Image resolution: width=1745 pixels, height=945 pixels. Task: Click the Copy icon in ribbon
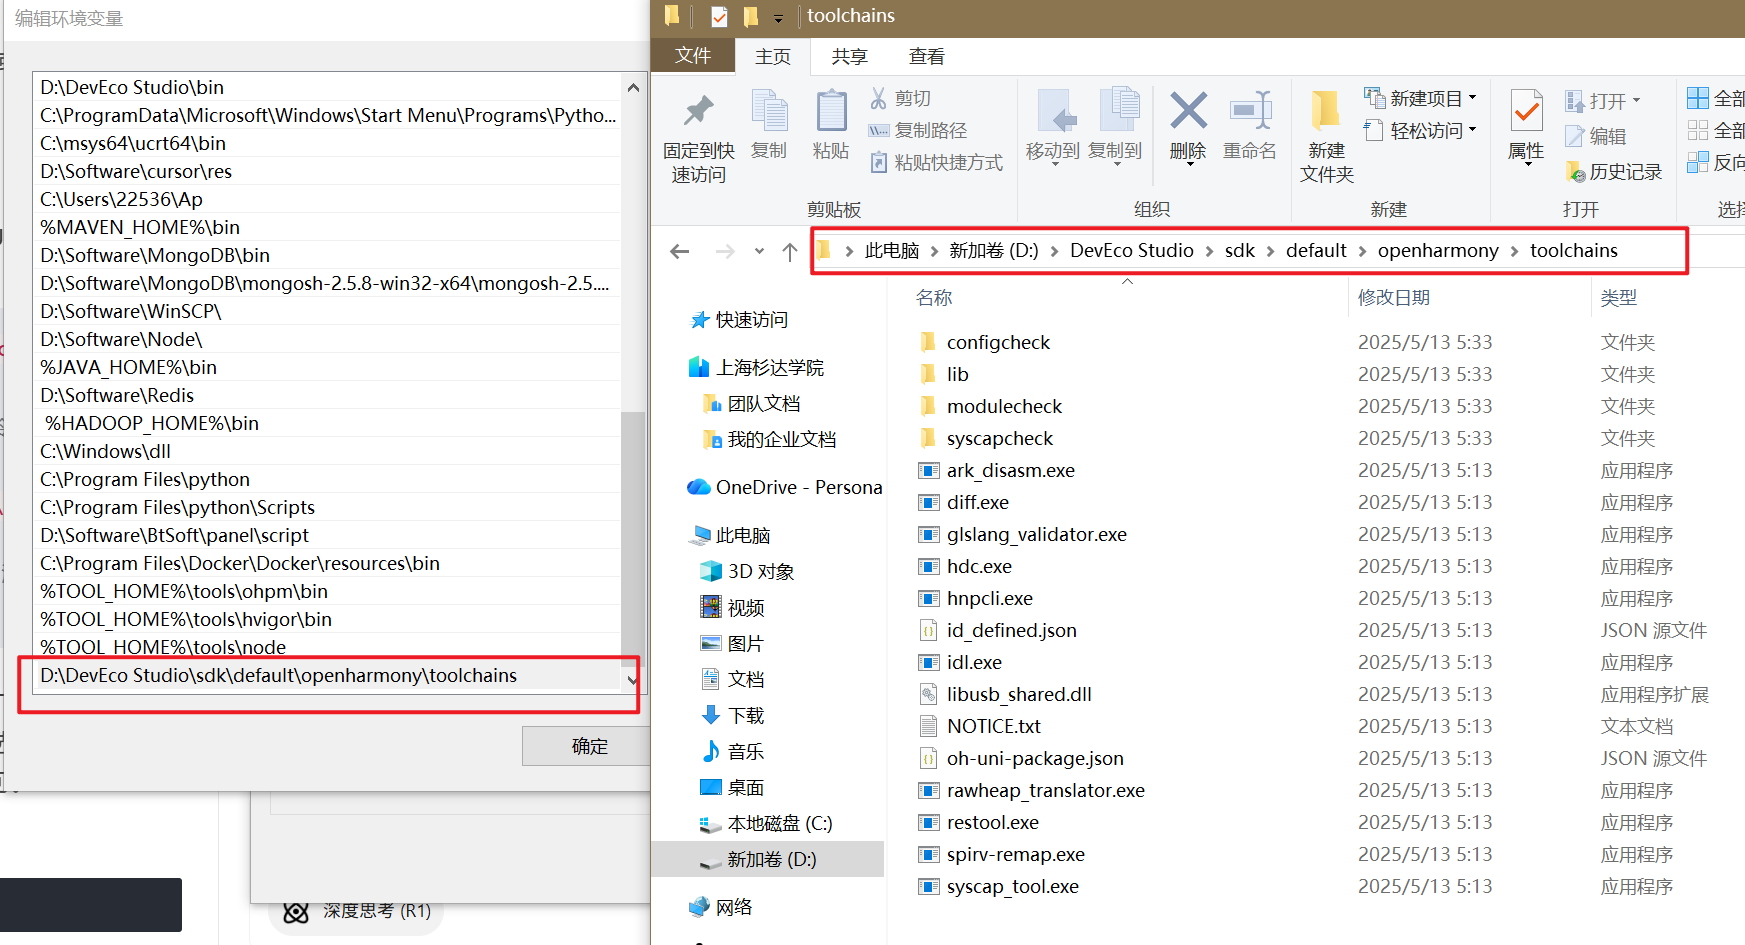(x=769, y=111)
